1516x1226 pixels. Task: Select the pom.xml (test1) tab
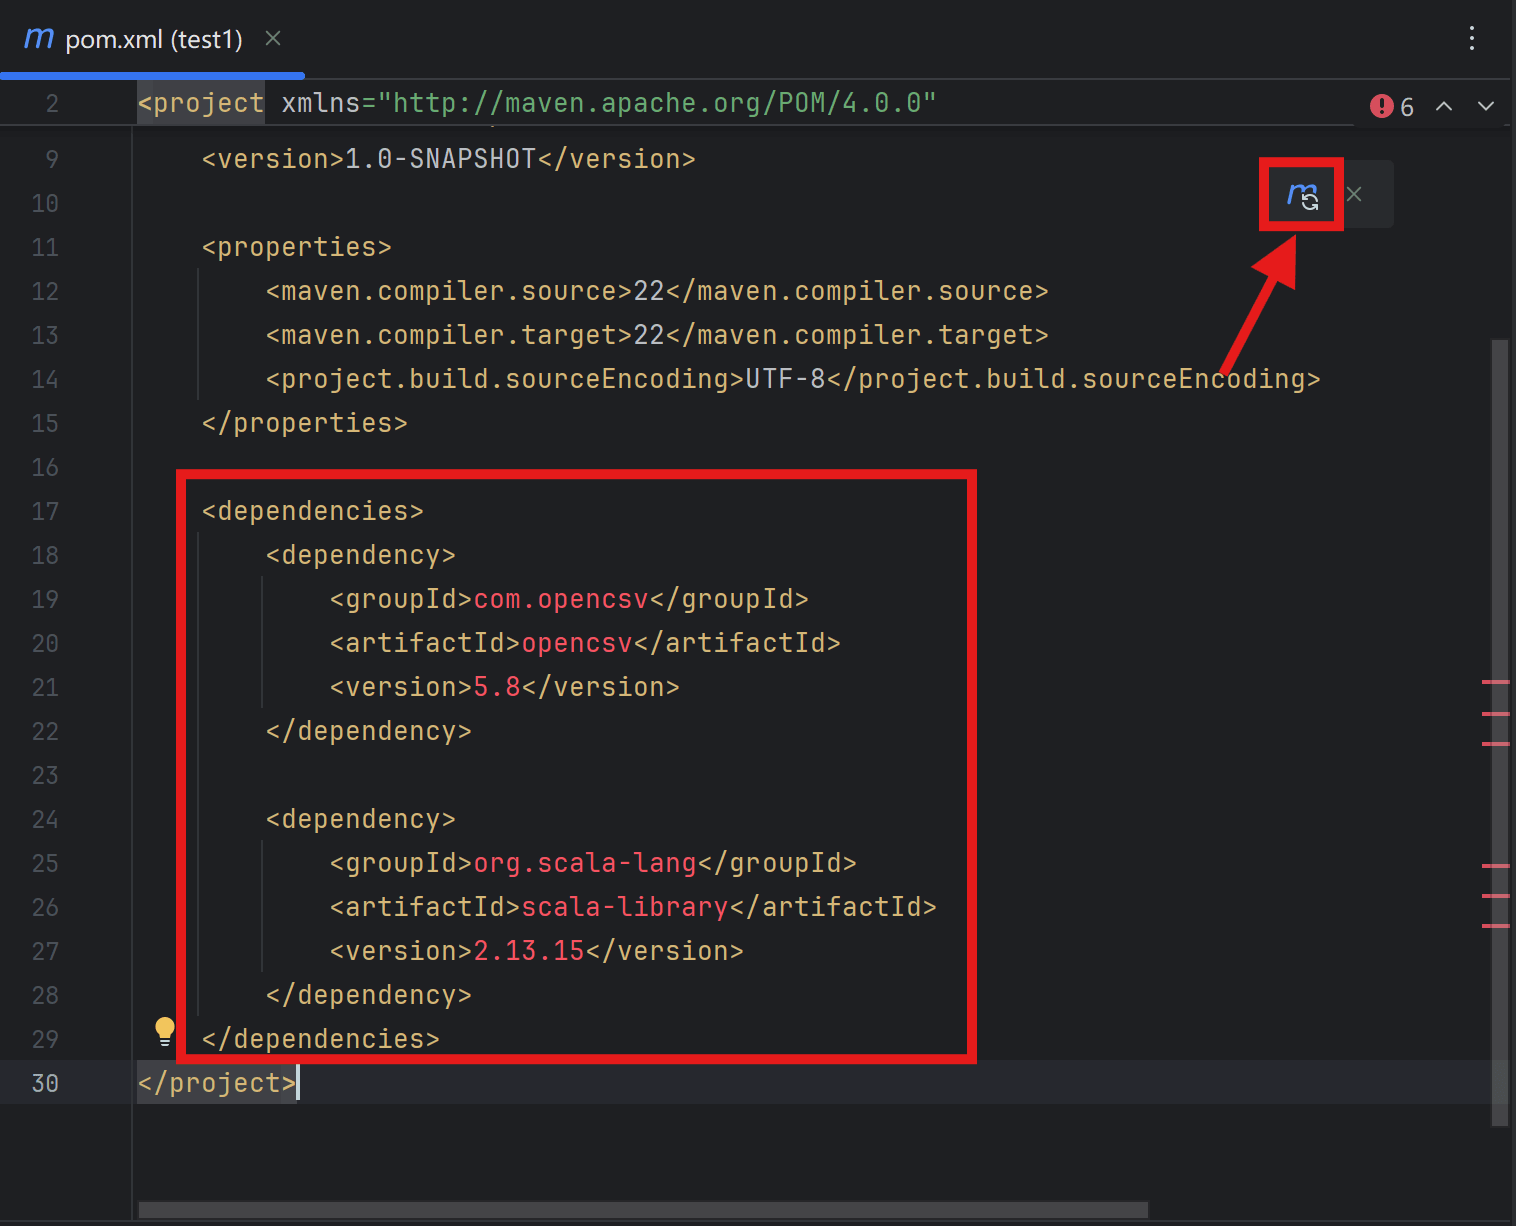tap(152, 39)
